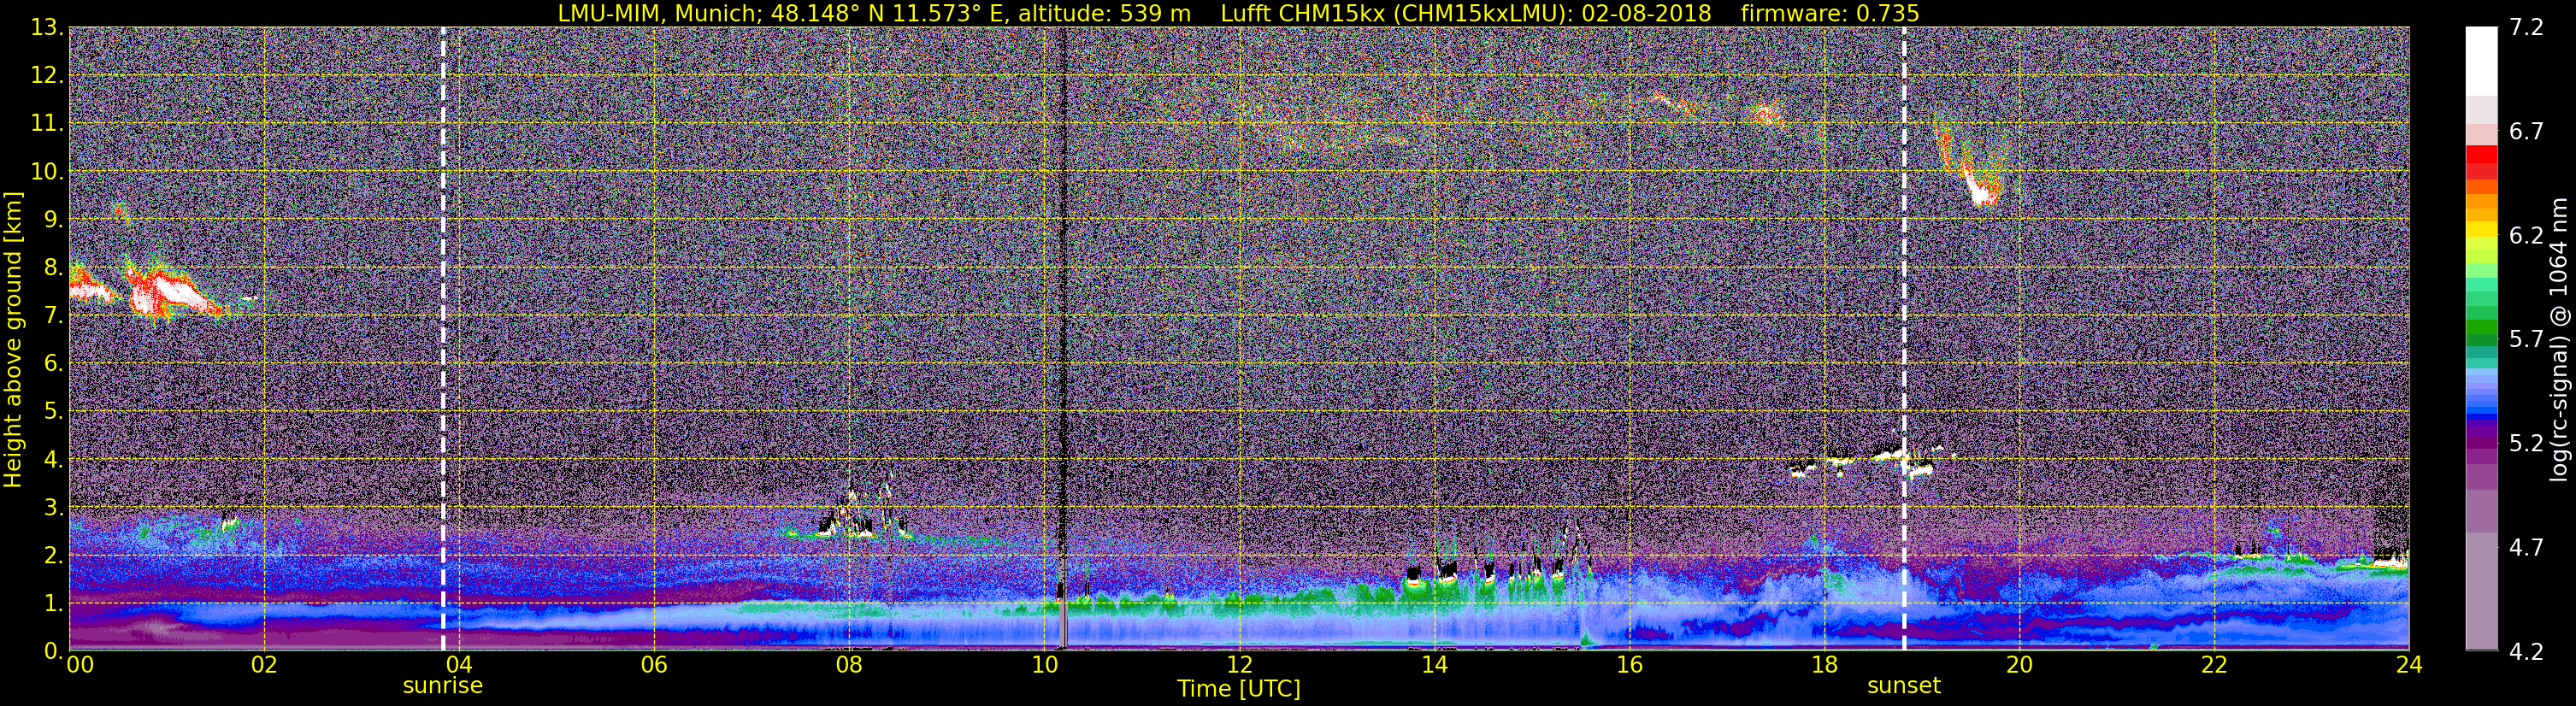Click the 'sunset' label below the time axis
The height and width of the screenshot is (706, 2576).
tap(1904, 686)
